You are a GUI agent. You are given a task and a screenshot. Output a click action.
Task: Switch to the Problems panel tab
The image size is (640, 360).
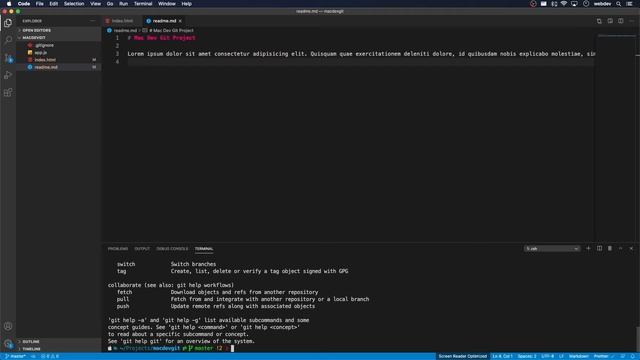point(118,249)
